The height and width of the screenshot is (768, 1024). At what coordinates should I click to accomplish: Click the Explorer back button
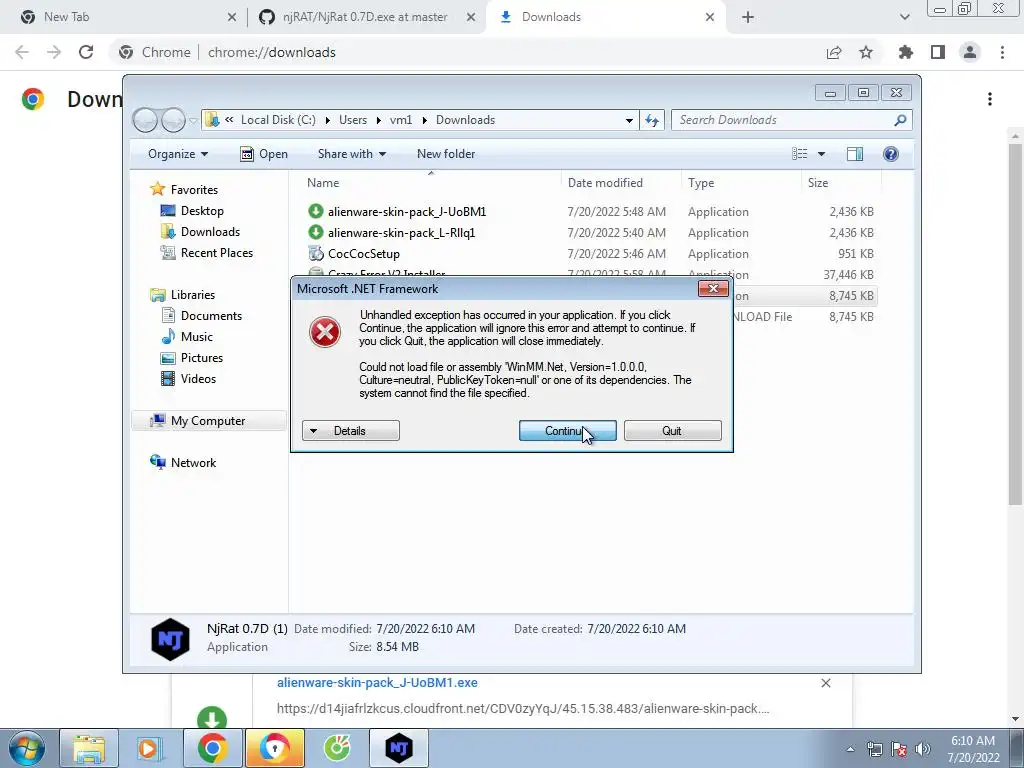(x=145, y=120)
